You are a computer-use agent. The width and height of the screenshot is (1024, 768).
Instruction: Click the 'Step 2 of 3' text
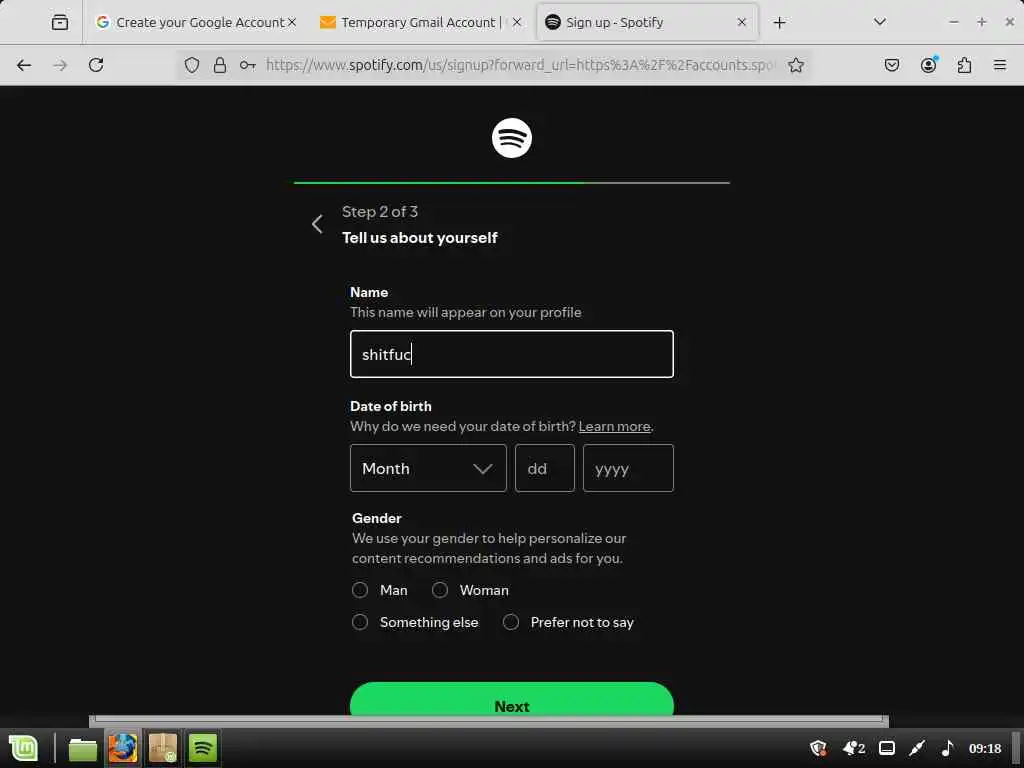pos(379,212)
